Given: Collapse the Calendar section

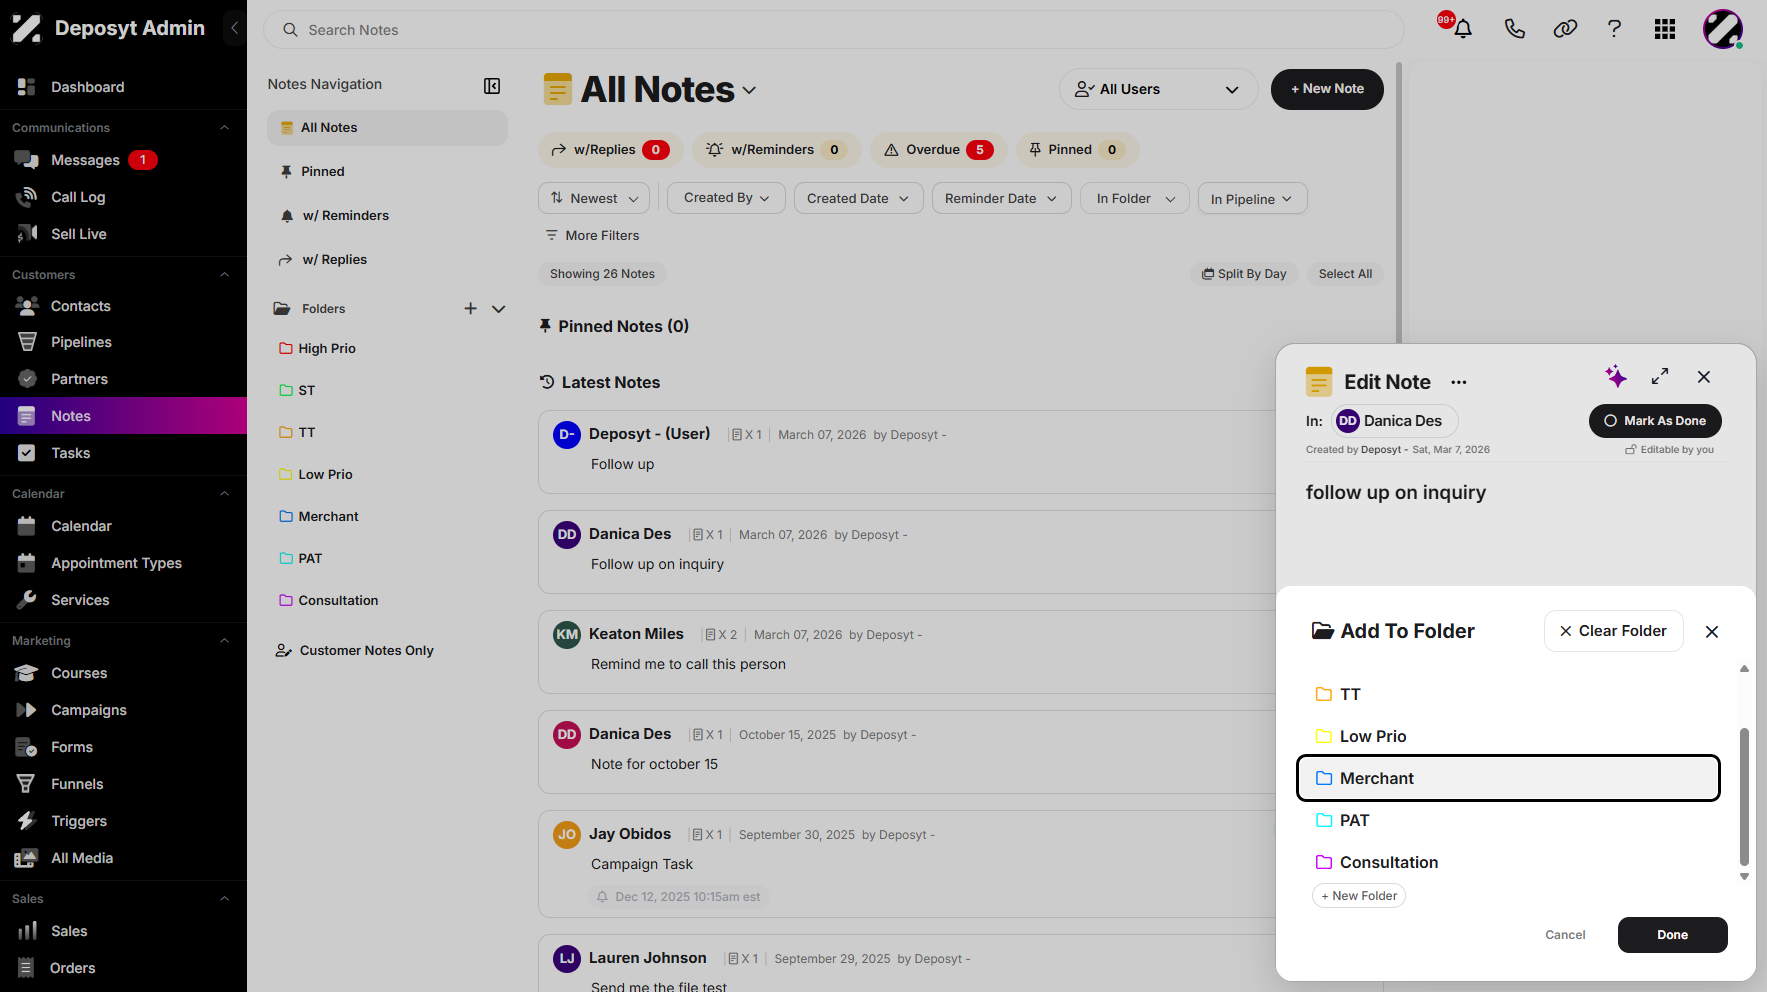Looking at the screenshot, I should (224, 494).
